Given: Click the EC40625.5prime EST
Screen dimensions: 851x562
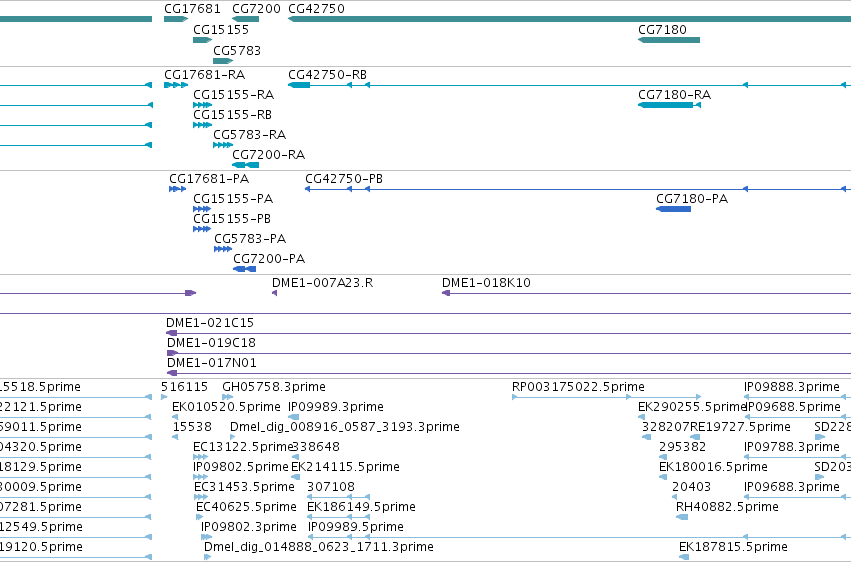Looking at the screenshot, I should coord(199,517).
